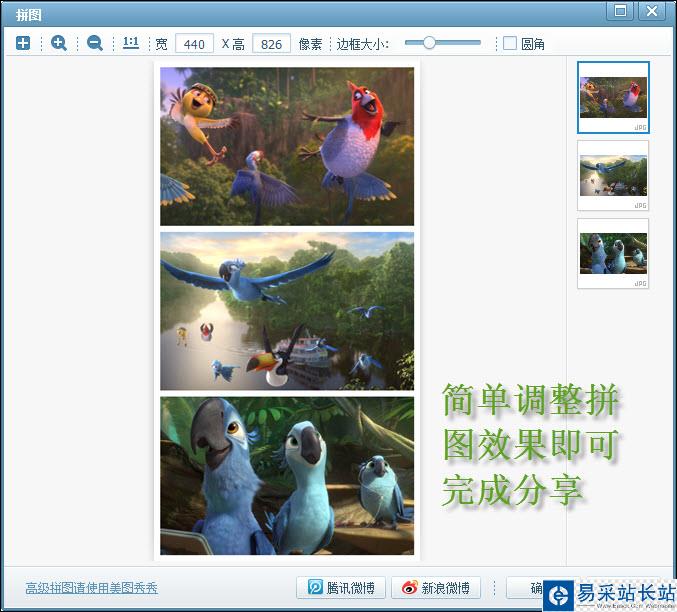Select the second thumbnail with flying macaw
Screen dimensions: 677x612
pos(613,175)
